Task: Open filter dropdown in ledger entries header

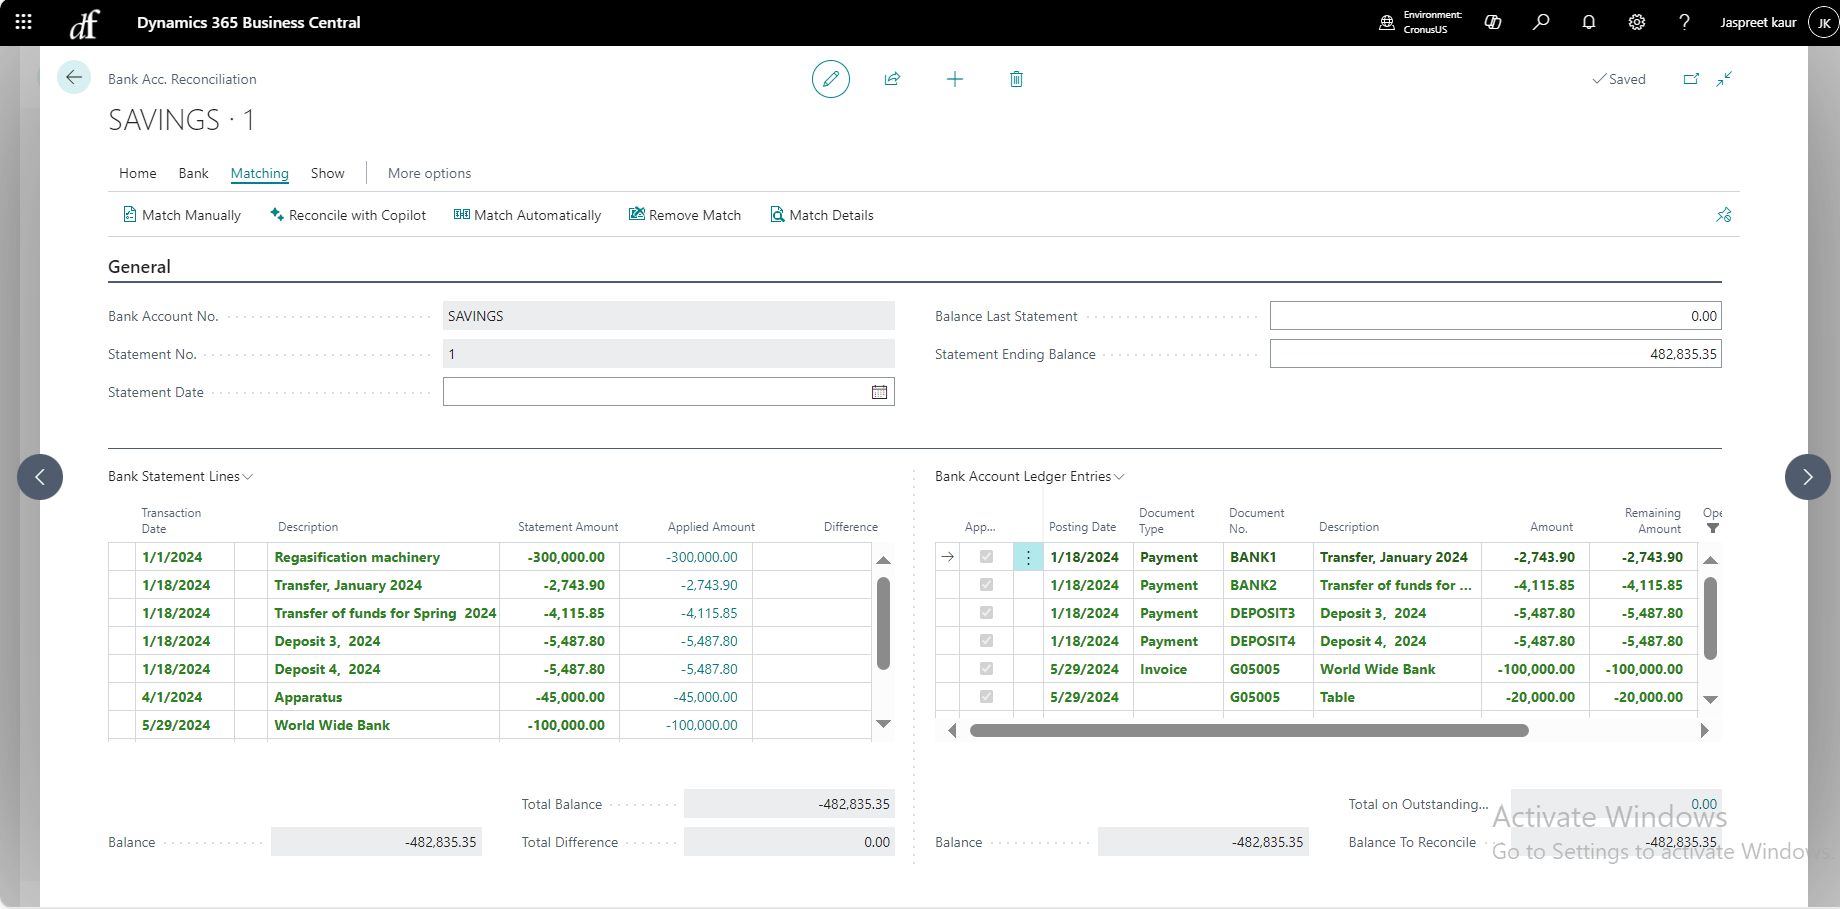Action: coord(1712,528)
